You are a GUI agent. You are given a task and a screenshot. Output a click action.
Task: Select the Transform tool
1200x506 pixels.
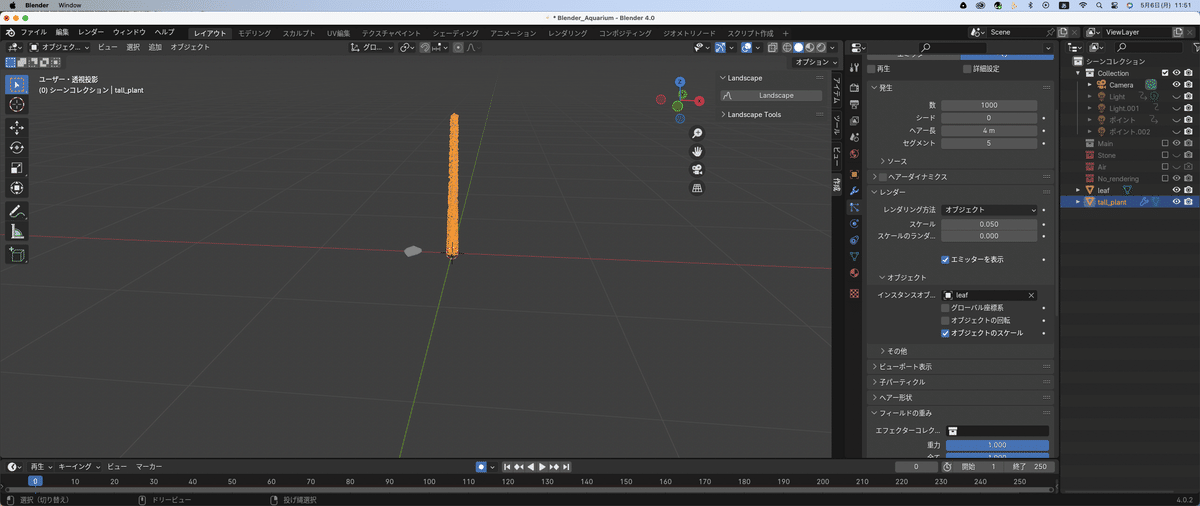click(x=17, y=188)
